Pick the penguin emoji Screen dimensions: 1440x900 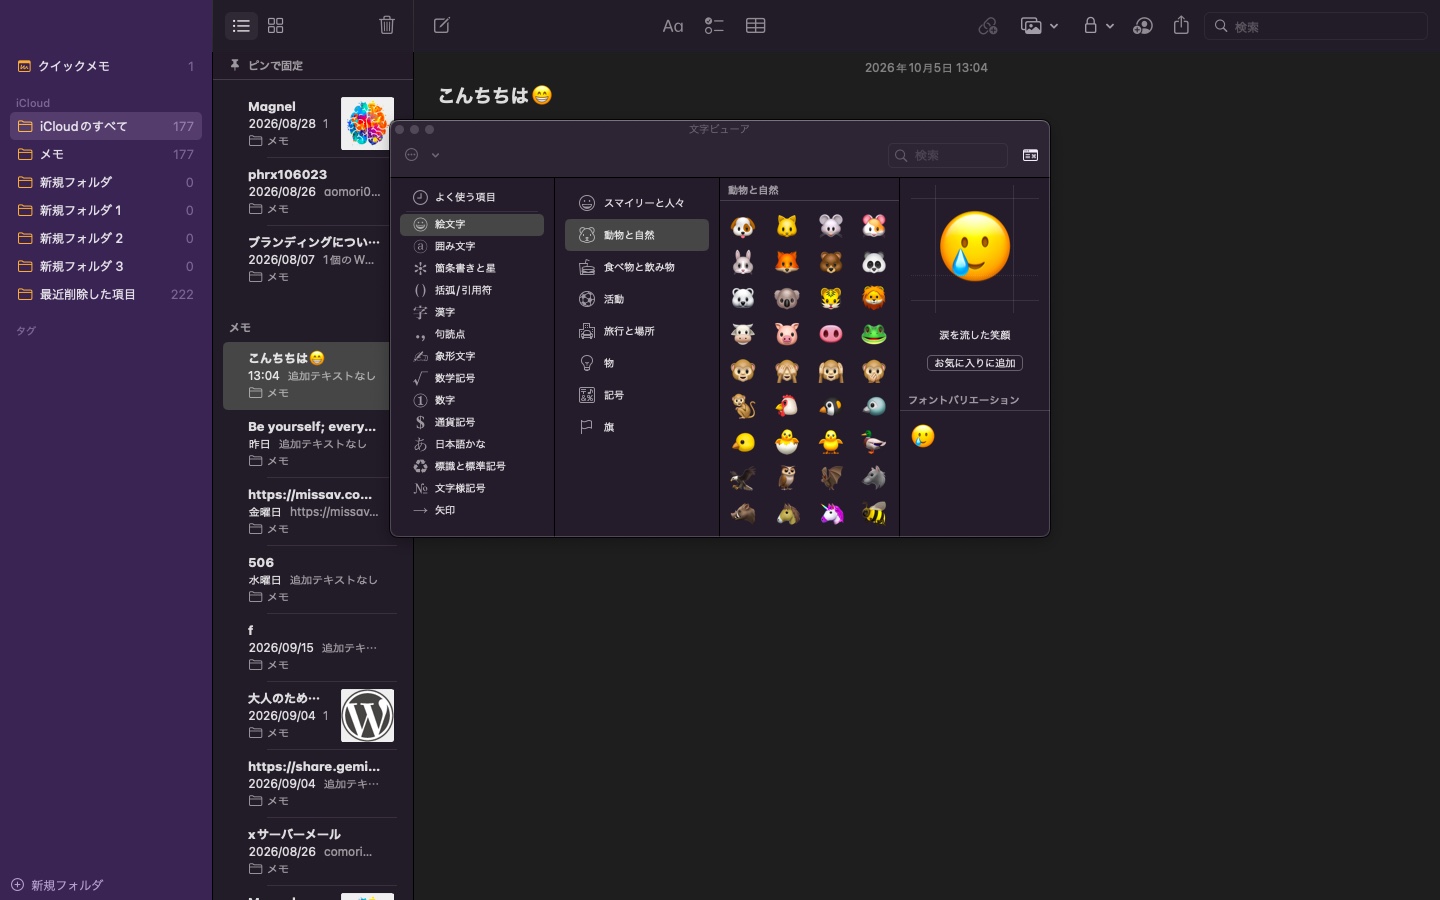pyautogui.click(x=831, y=406)
